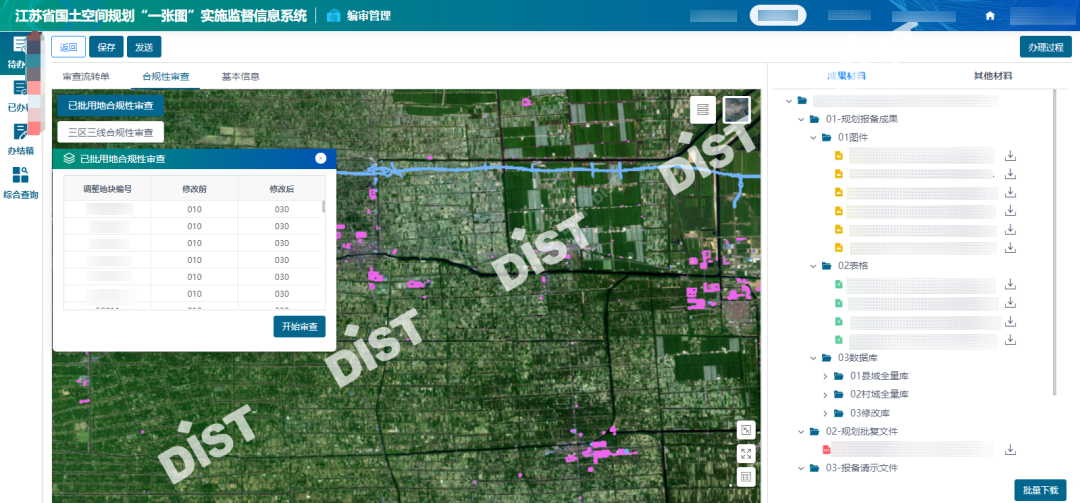Viewport: 1080px width, 503px height.
Task: Open the 办理过程 button
Action: click(1046, 47)
